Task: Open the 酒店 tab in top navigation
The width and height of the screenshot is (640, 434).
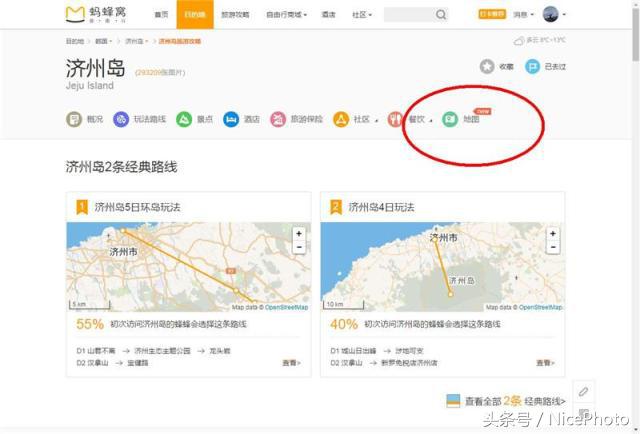Action: [328, 14]
